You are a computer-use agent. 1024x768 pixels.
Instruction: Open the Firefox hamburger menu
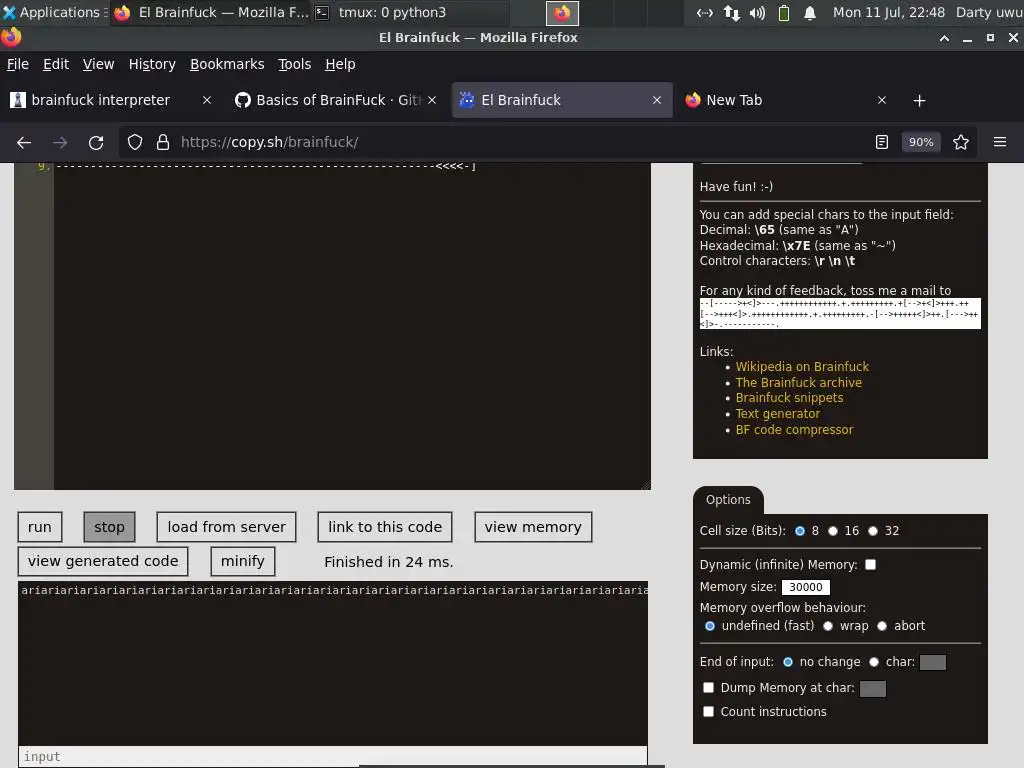tap(1000, 142)
